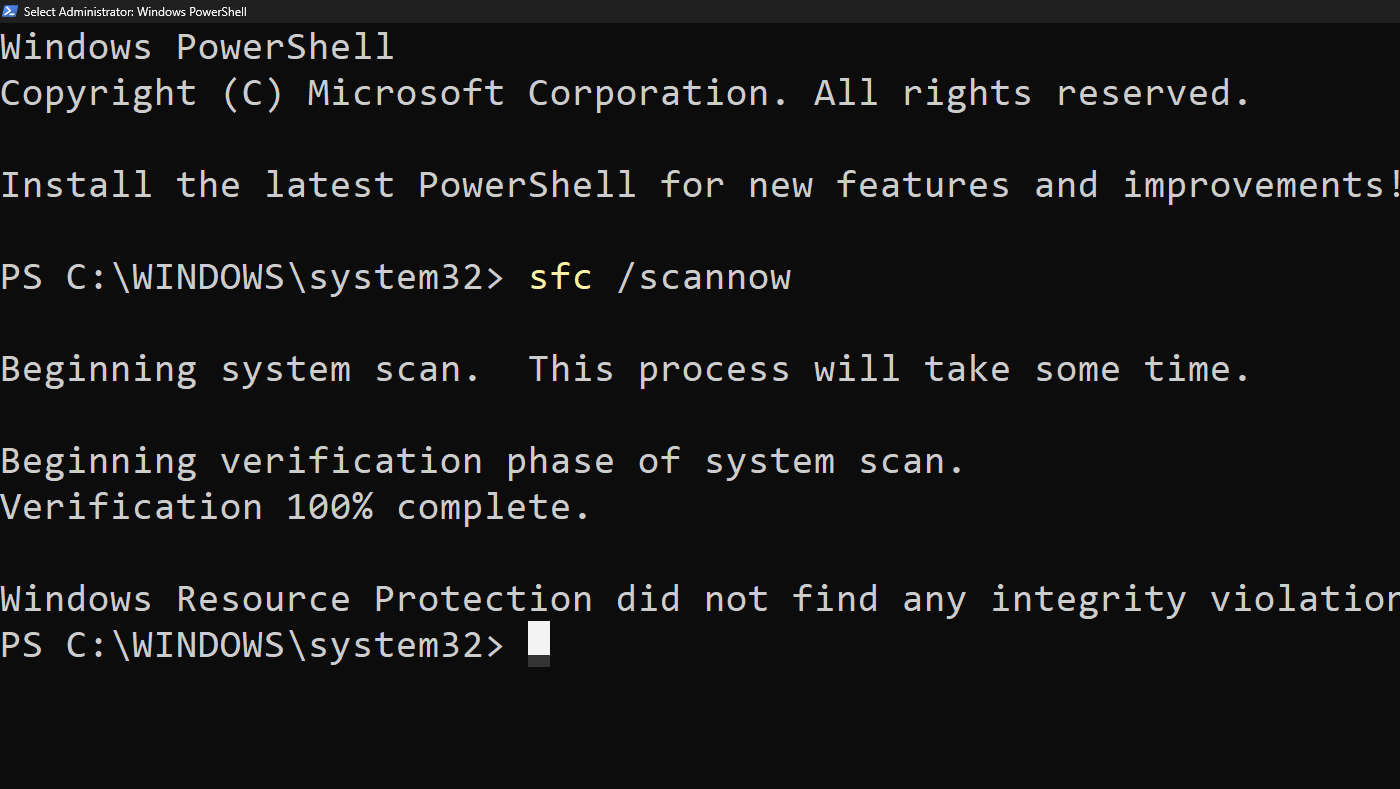The height and width of the screenshot is (789, 1400).
Task: Click the empty console area below prompt
Action: click(x=700, y=730)
